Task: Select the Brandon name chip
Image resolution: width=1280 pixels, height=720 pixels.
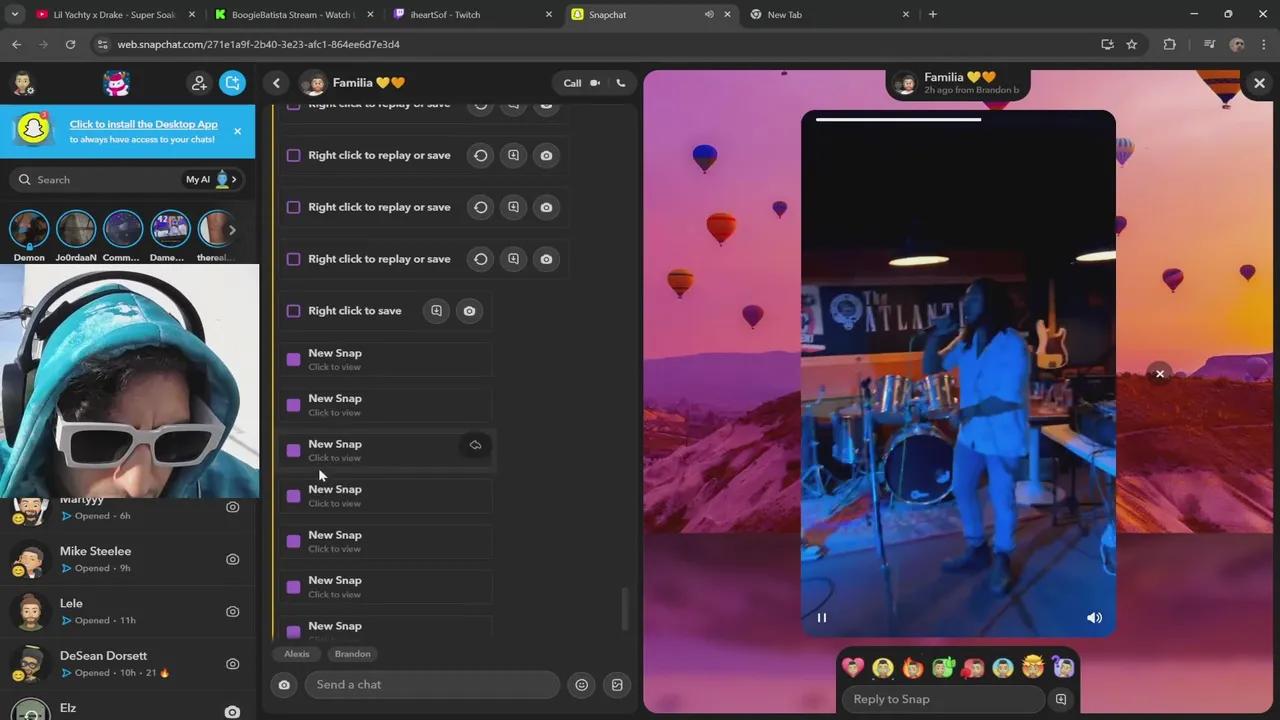Action: click(x=352, y=654)
